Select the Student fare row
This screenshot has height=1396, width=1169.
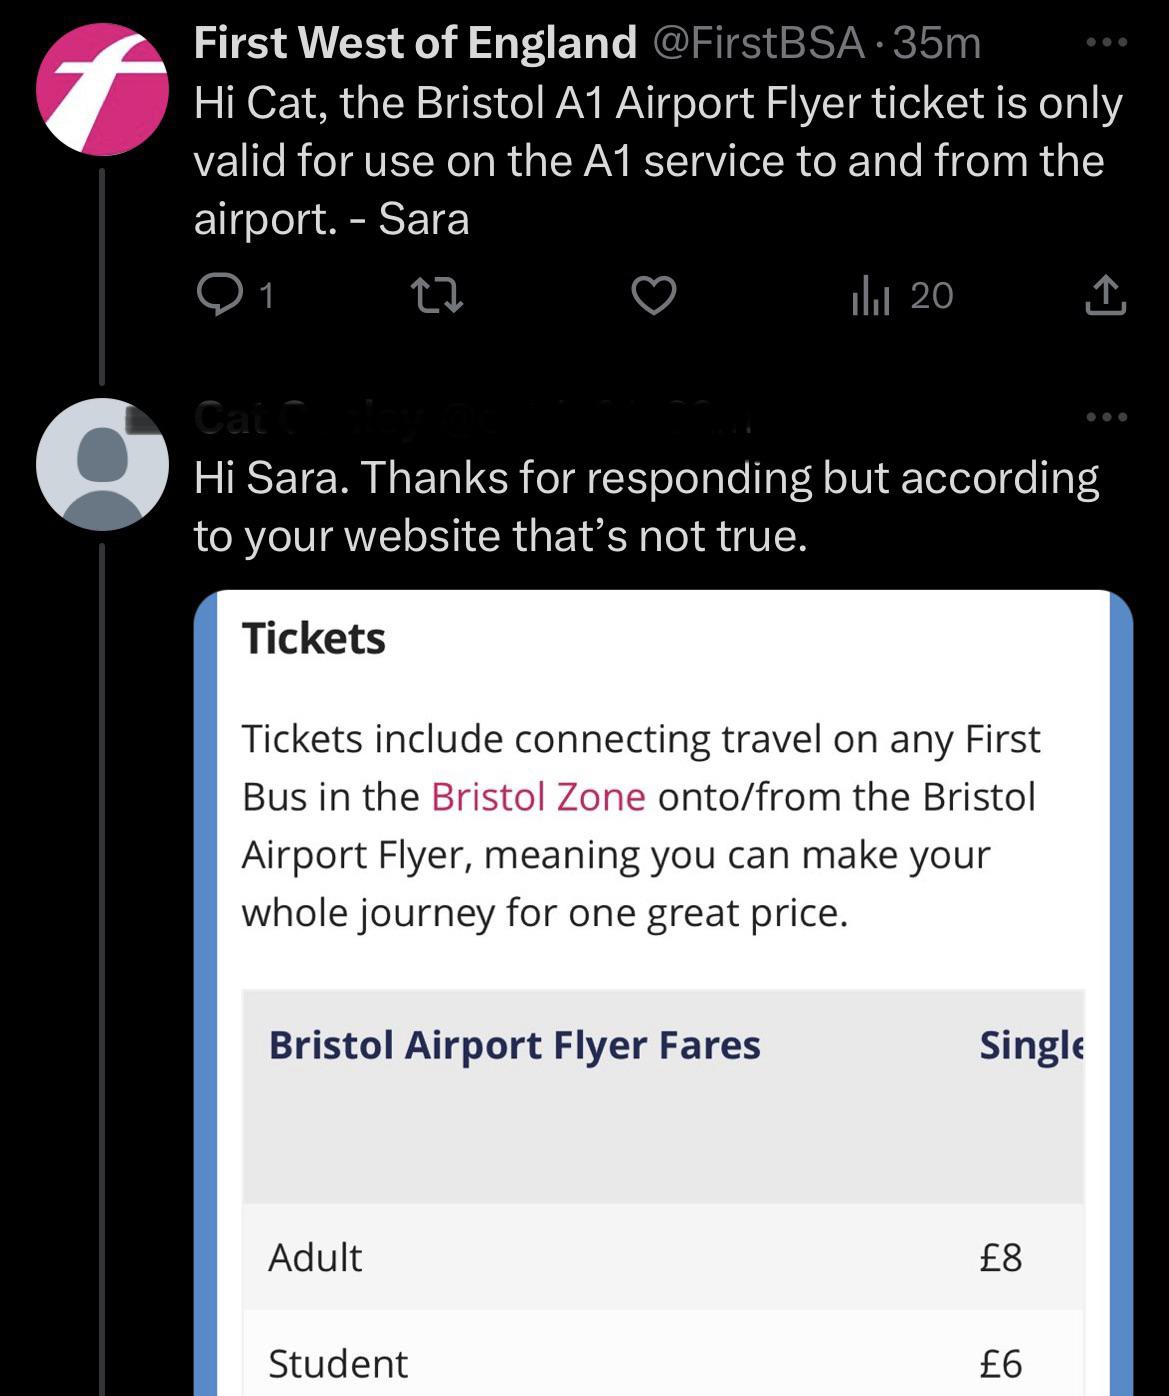tap(662, 1363)
